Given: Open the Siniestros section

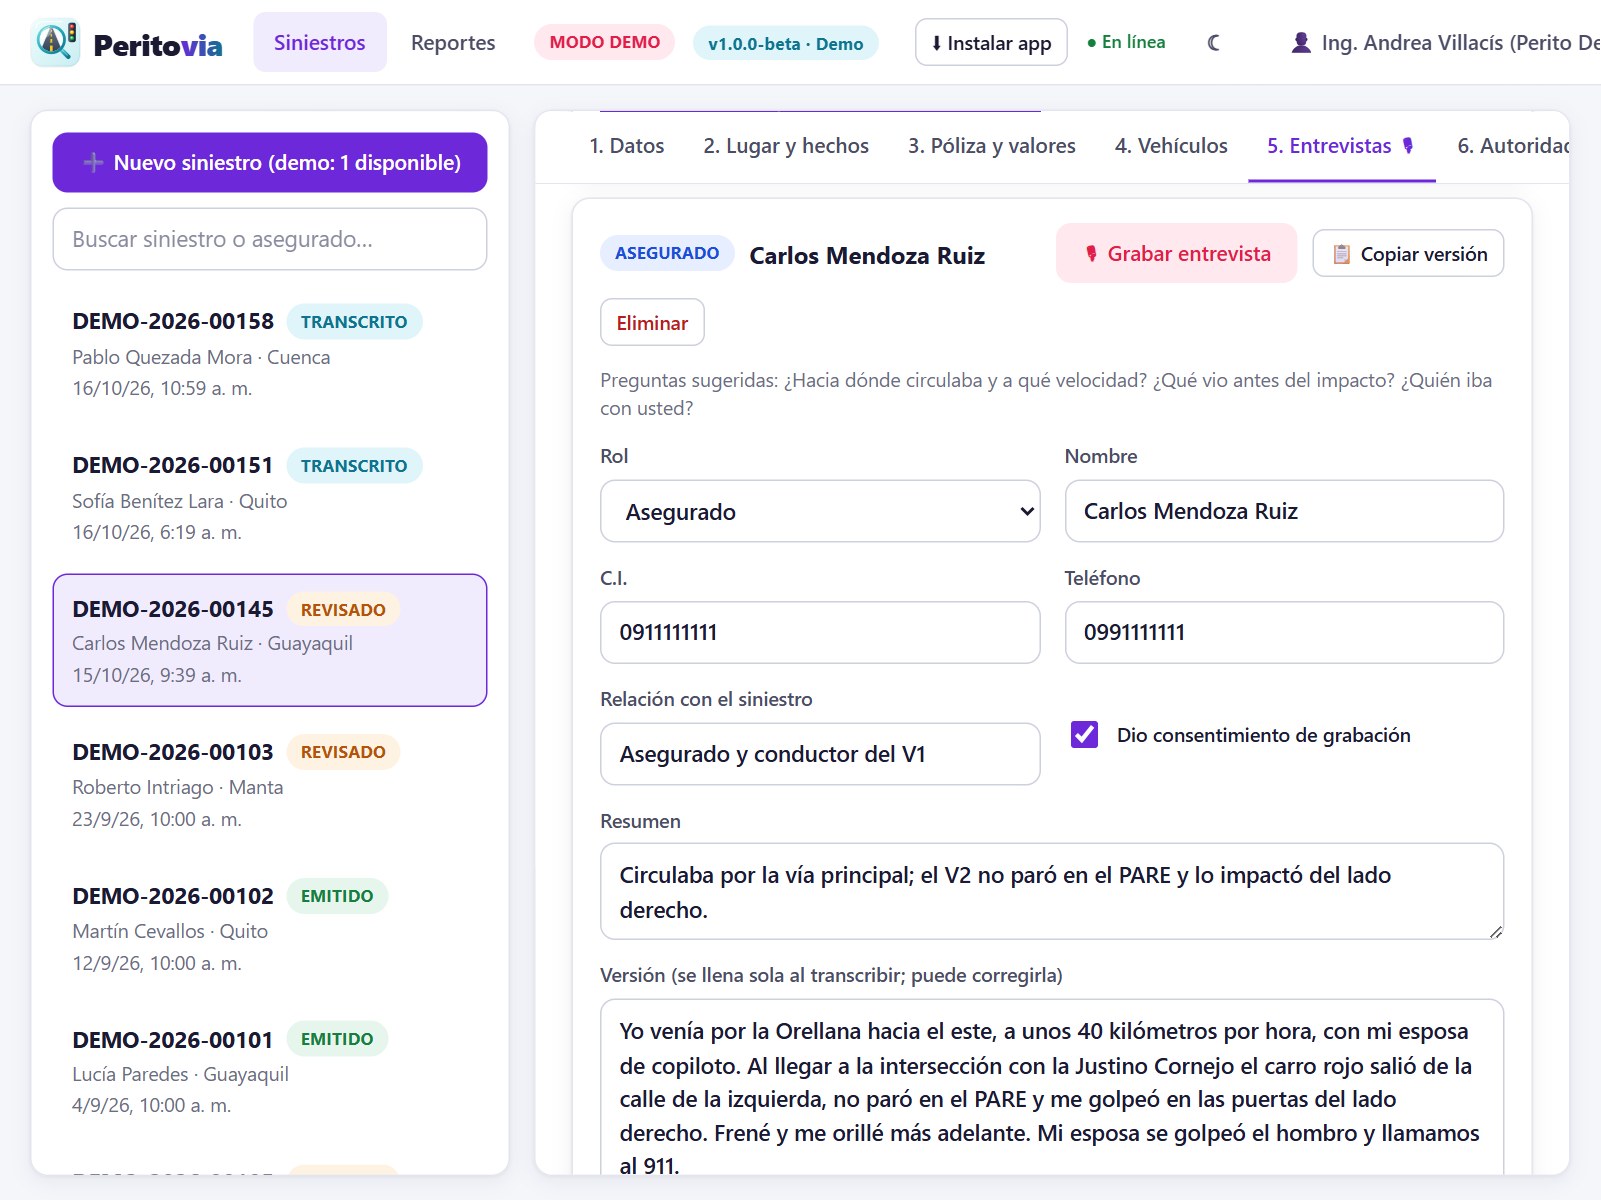Looking at the screenshot, I should point(320,42).
